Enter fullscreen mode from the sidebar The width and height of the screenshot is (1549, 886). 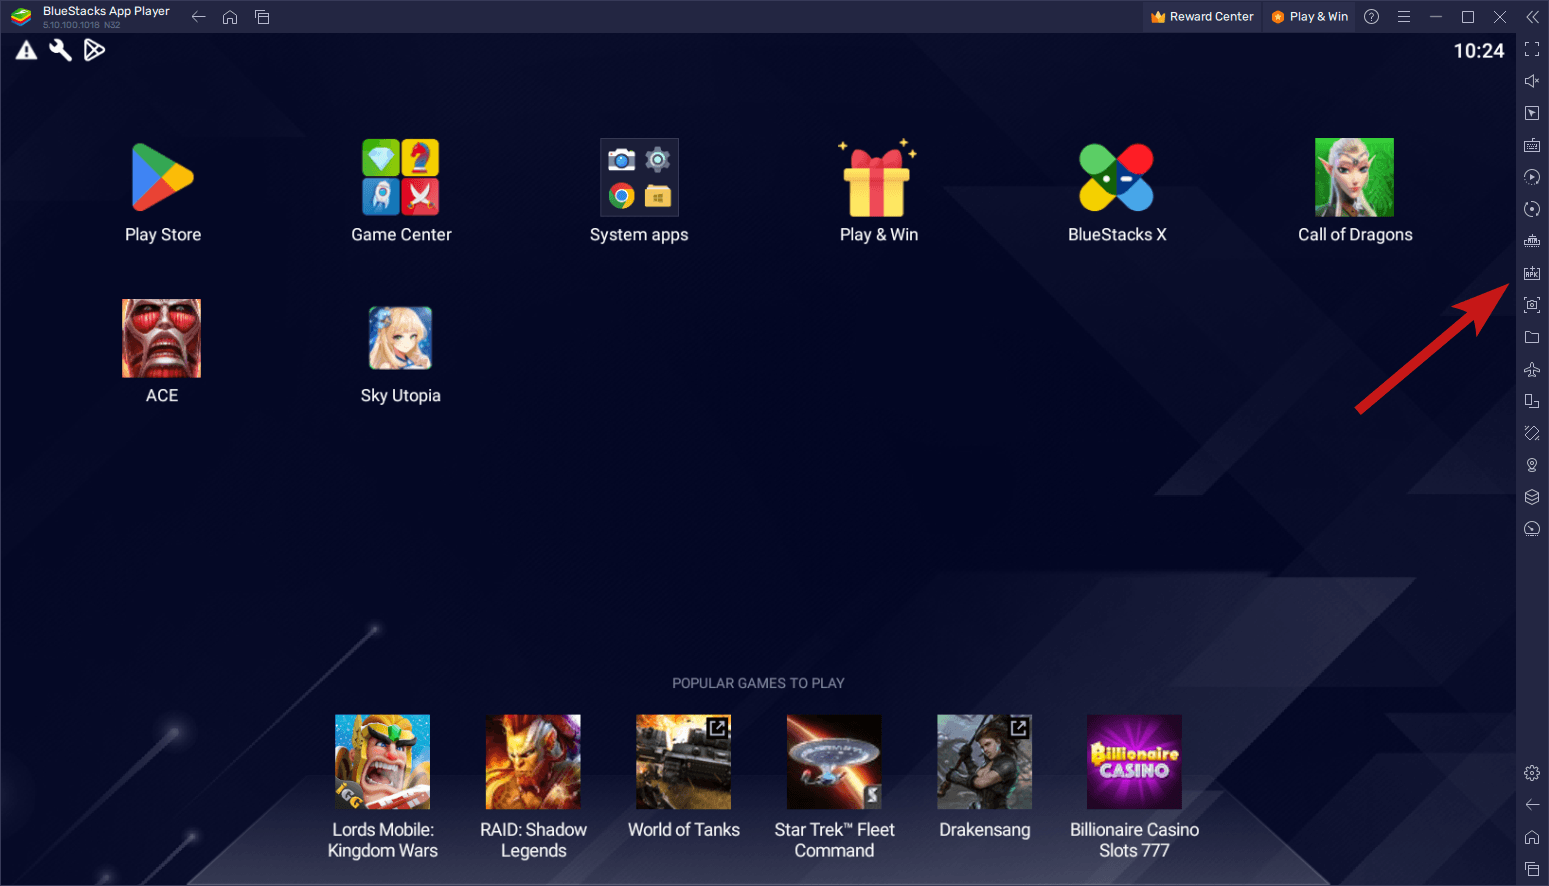click(x=1532, y=49)
